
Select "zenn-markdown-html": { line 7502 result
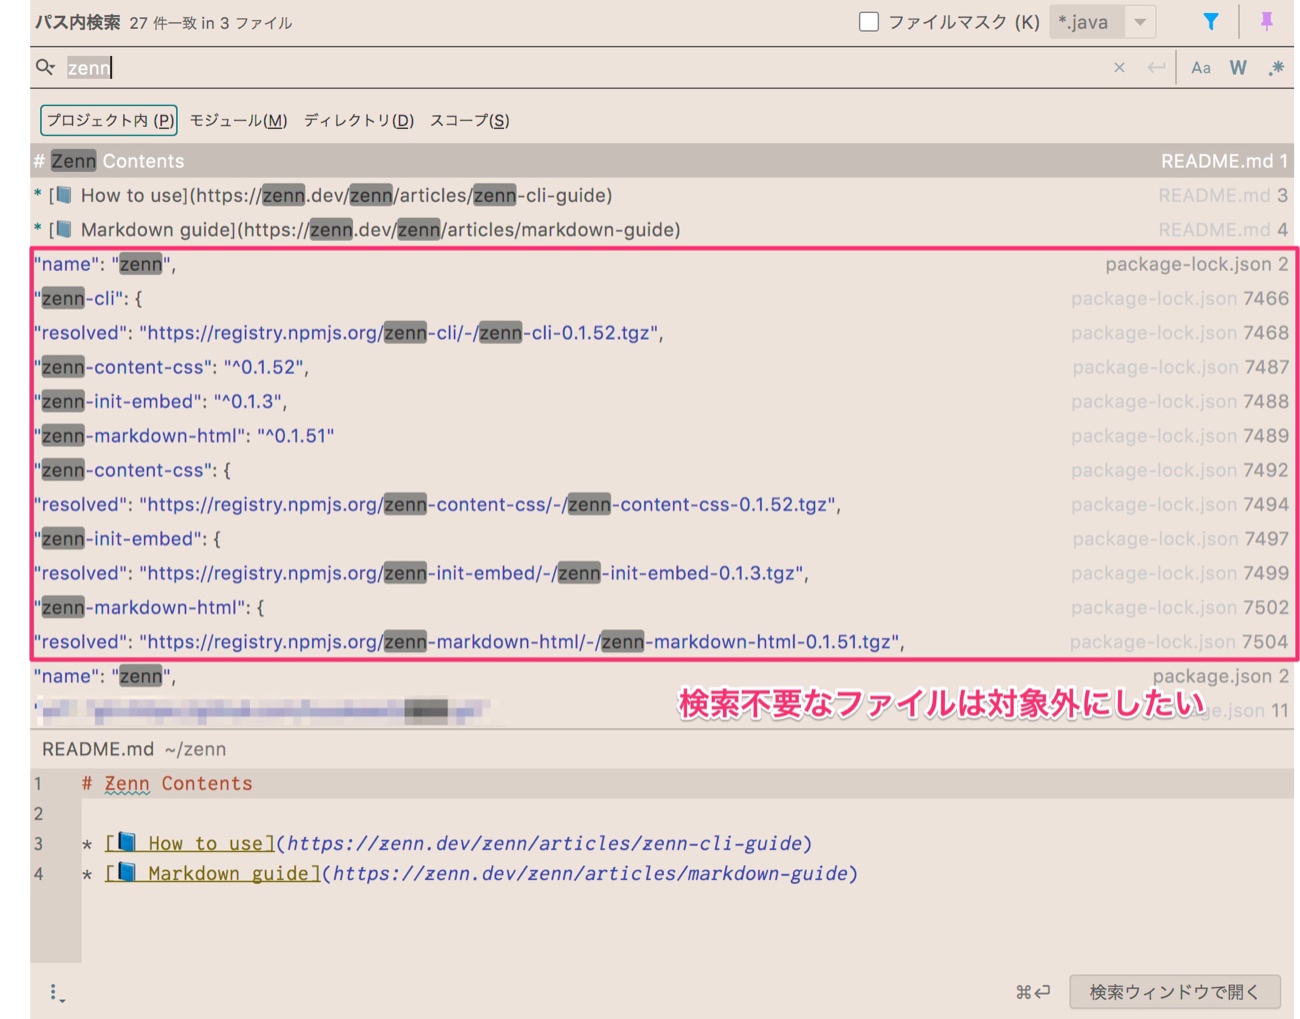(x=661, y=607)
